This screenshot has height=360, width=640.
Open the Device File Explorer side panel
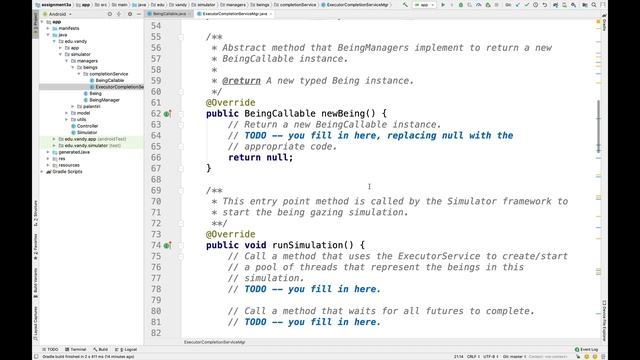(x=604, y=320)
